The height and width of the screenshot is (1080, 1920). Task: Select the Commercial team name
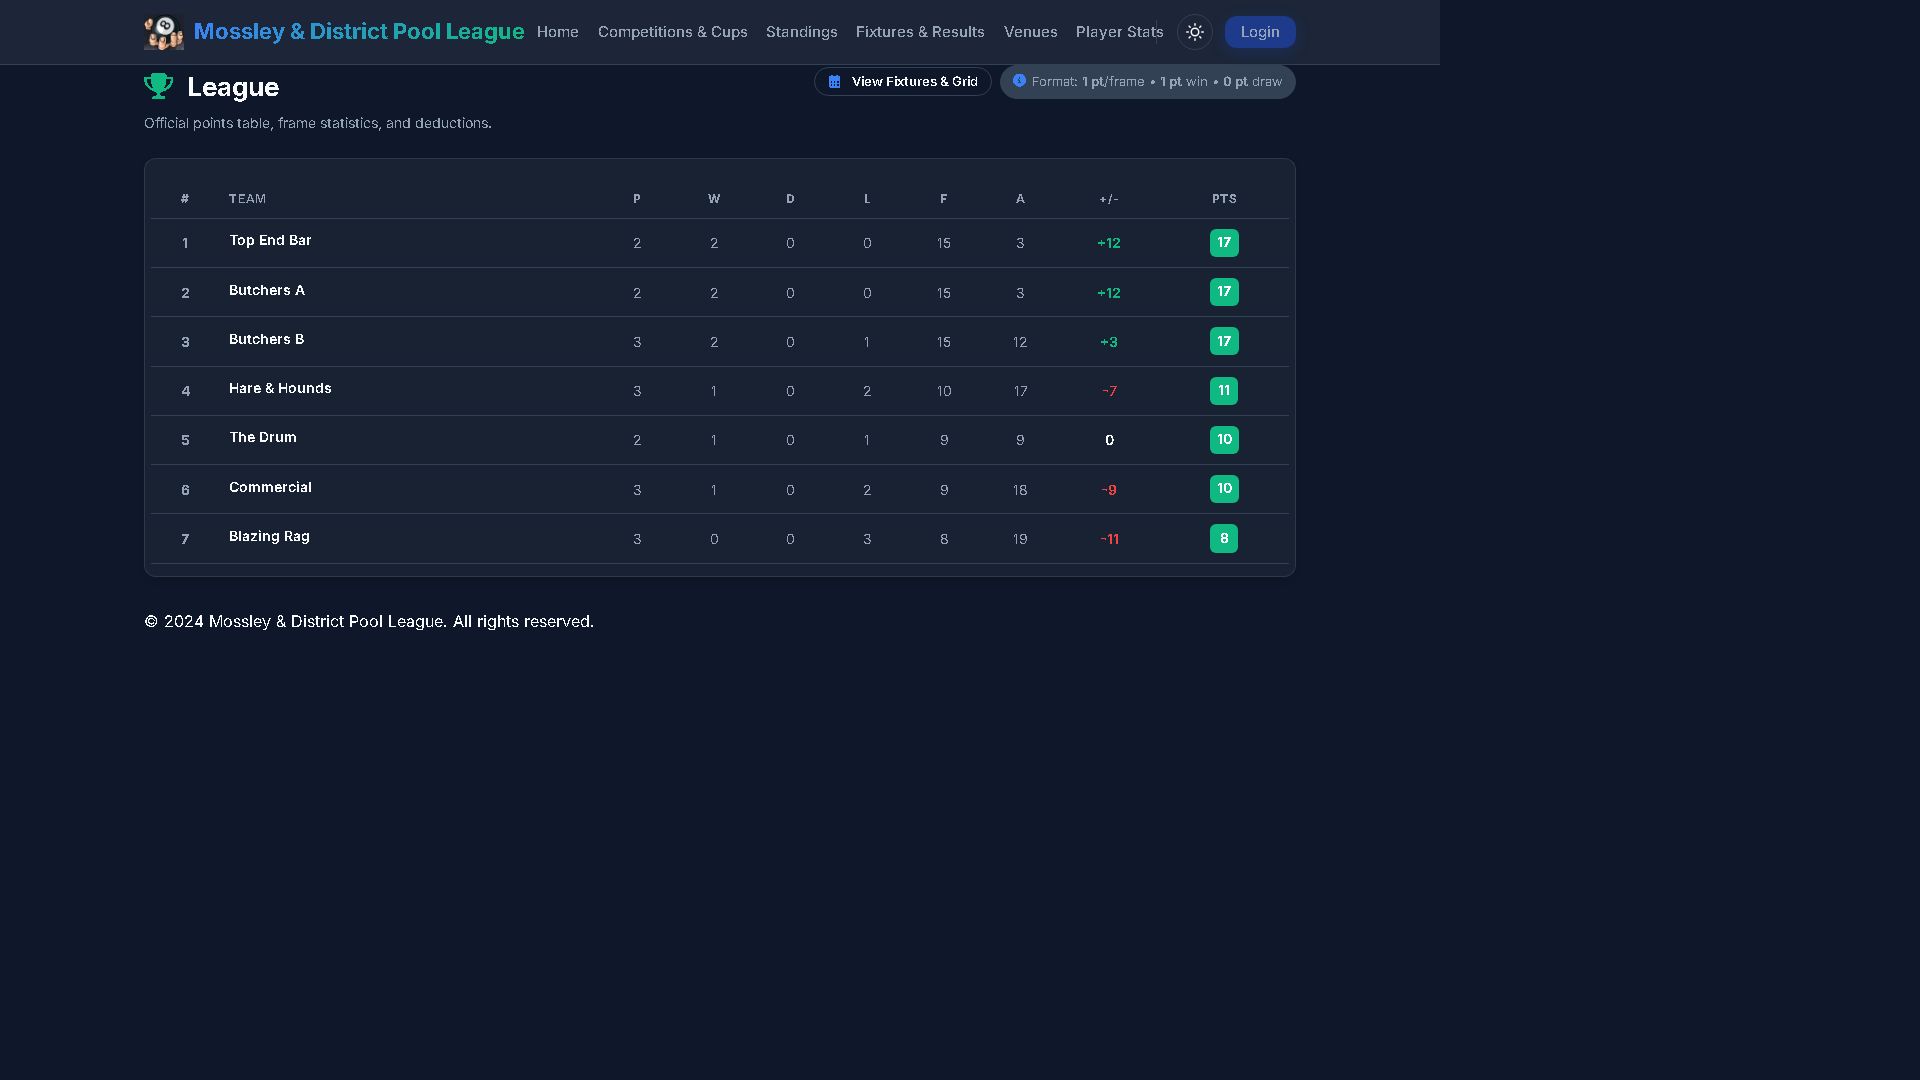[270, 488]
